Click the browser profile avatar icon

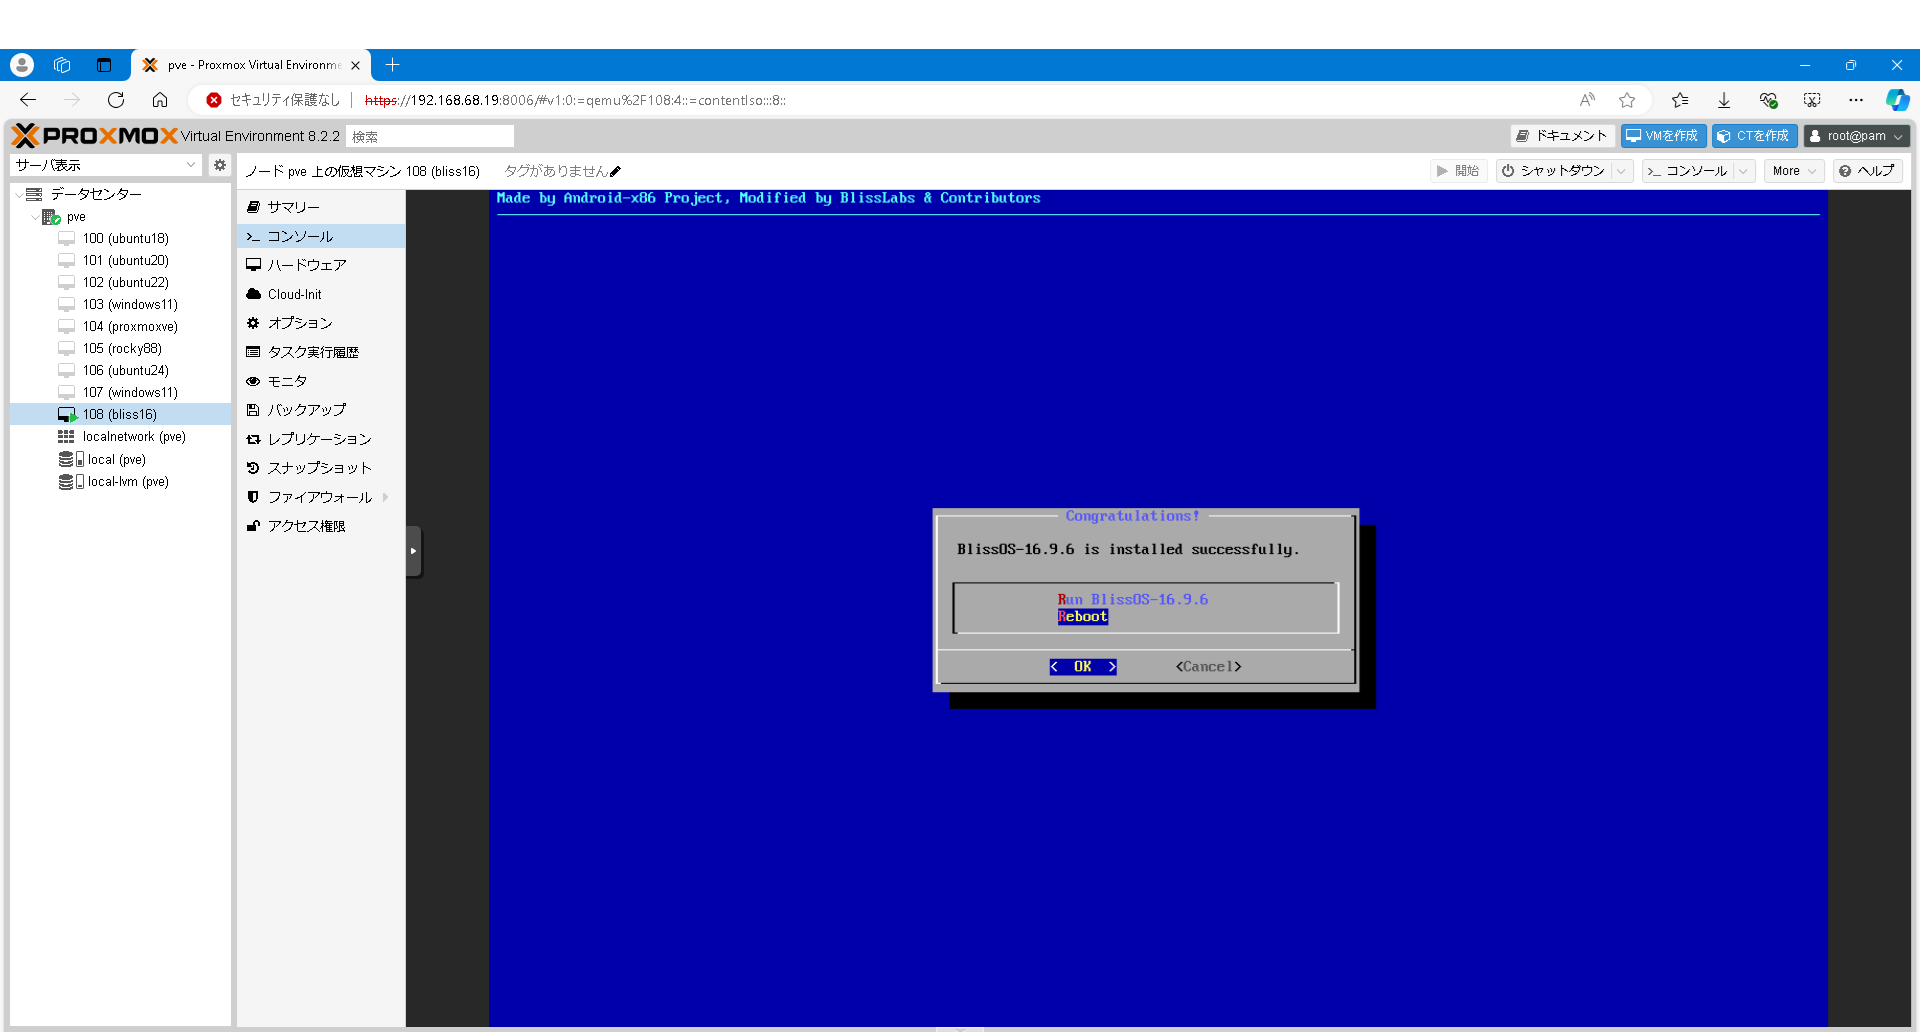(x=22, y=65)
